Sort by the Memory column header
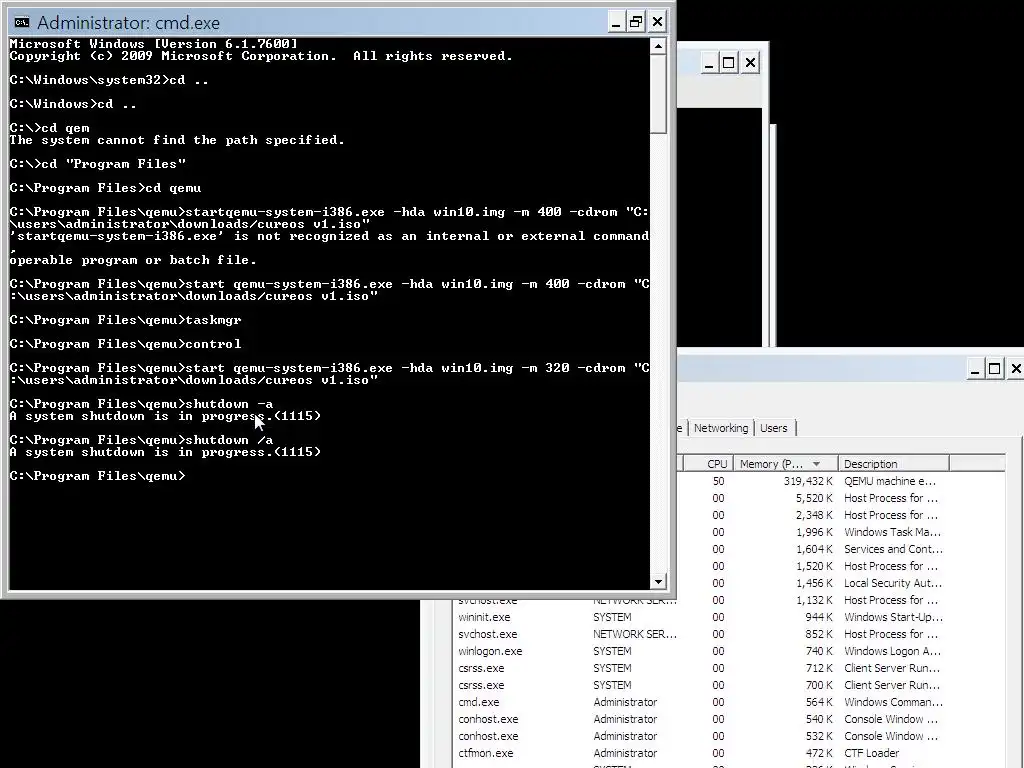This screenshot has width=1024, height=768. coord(786,464)
